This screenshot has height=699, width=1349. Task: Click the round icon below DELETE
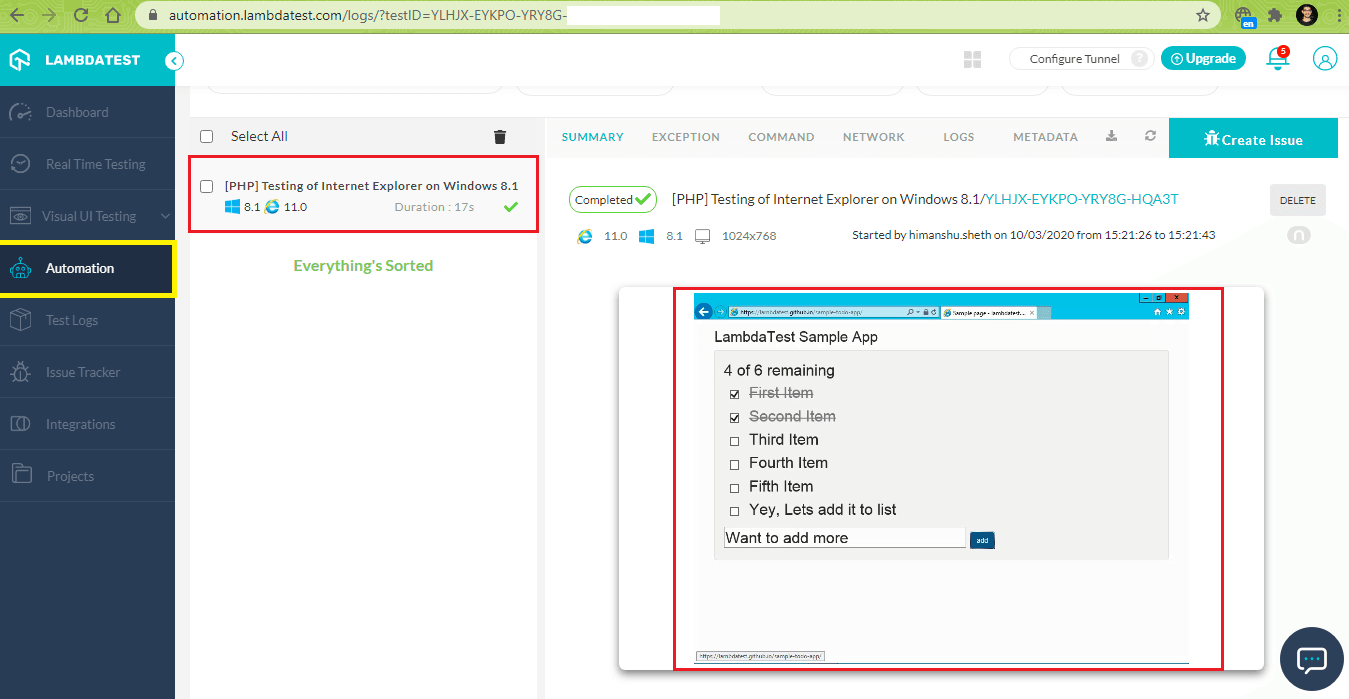(x=1298, y=236)
